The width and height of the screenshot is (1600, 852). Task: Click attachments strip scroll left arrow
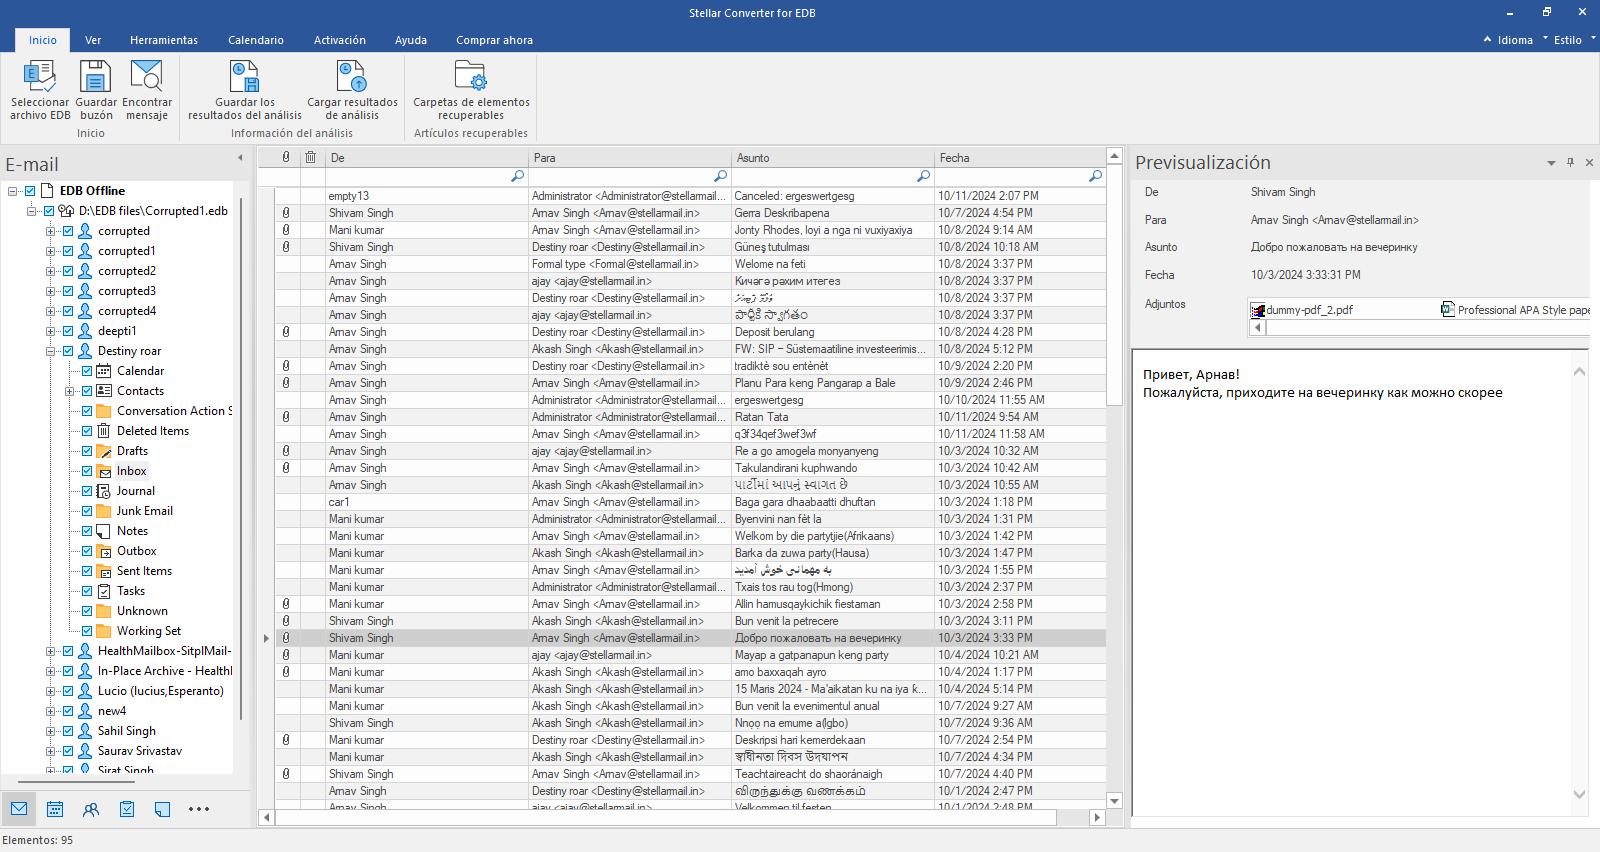coord(1258,327)
